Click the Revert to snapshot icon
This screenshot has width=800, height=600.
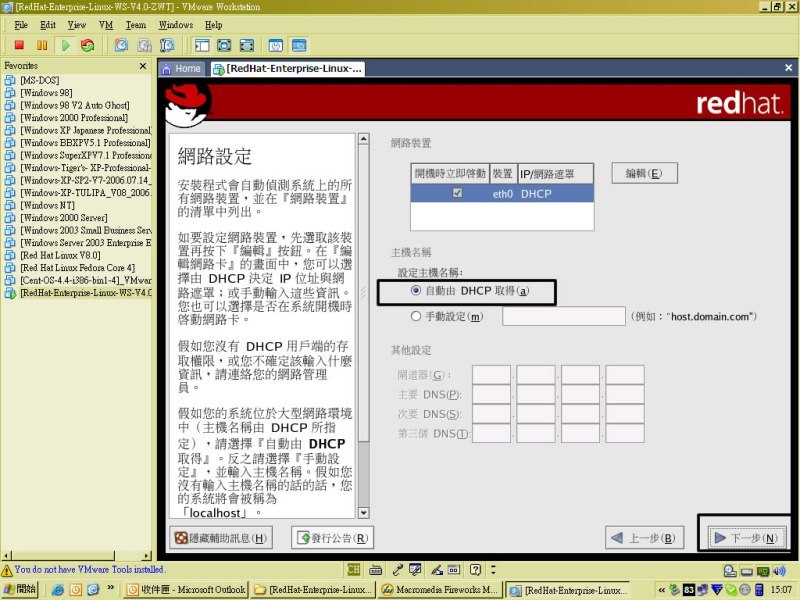pyautogui.click(x=144, y=45)
